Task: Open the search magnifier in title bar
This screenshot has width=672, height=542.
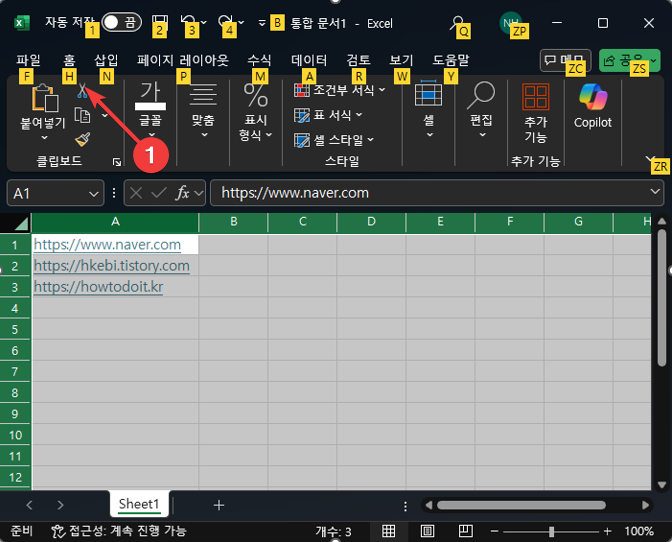Action: point(457,23)
